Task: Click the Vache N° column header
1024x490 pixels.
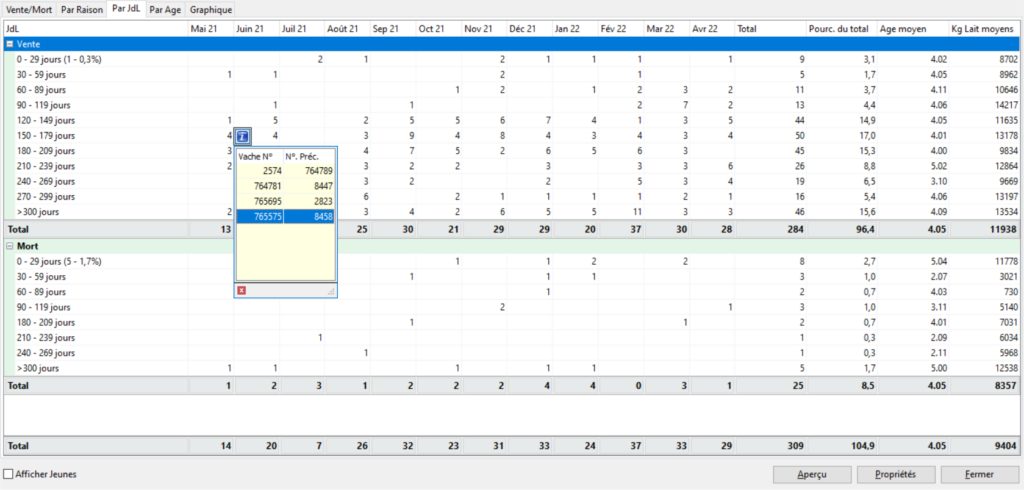Action: [258, 156]
